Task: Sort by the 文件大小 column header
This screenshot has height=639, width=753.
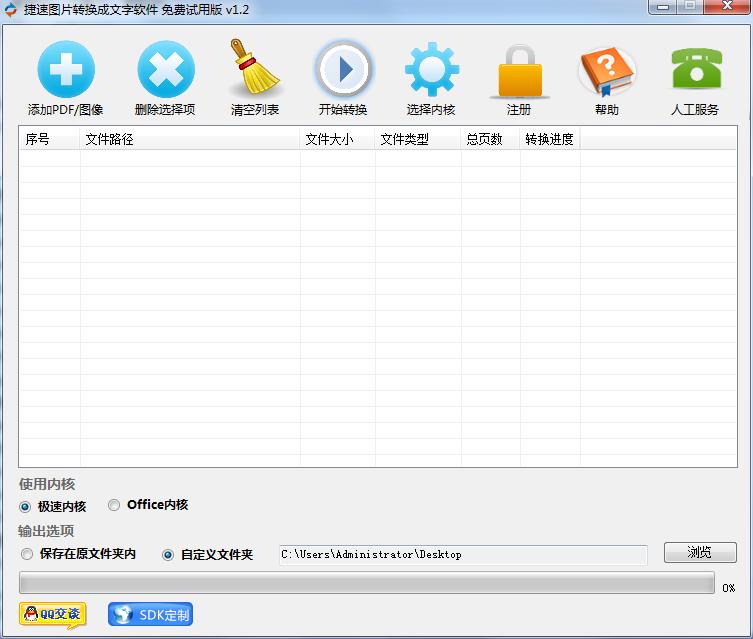Action: click(x=337, y=139)
